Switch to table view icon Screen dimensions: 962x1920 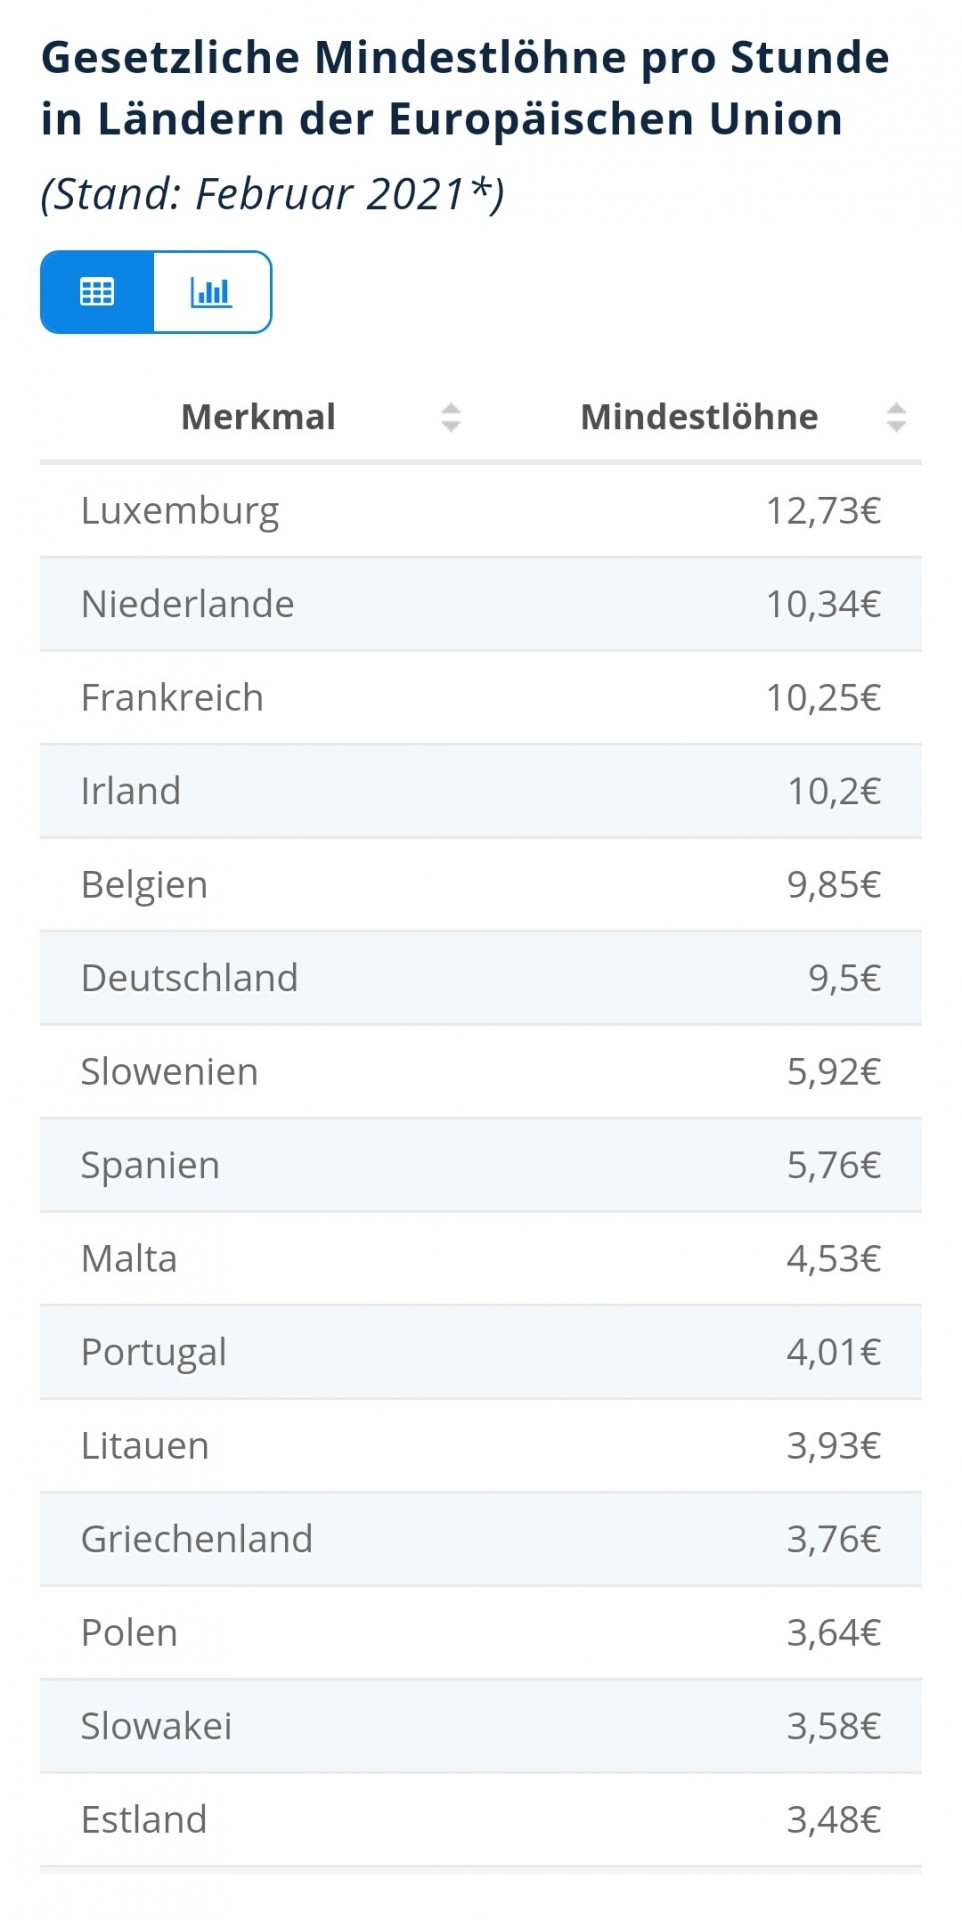click(x=97, y=292)
